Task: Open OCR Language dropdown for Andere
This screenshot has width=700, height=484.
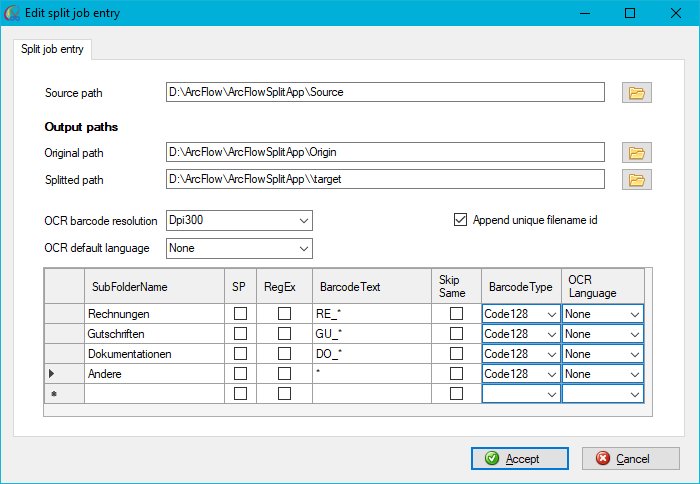Action: tap(603, 374)
